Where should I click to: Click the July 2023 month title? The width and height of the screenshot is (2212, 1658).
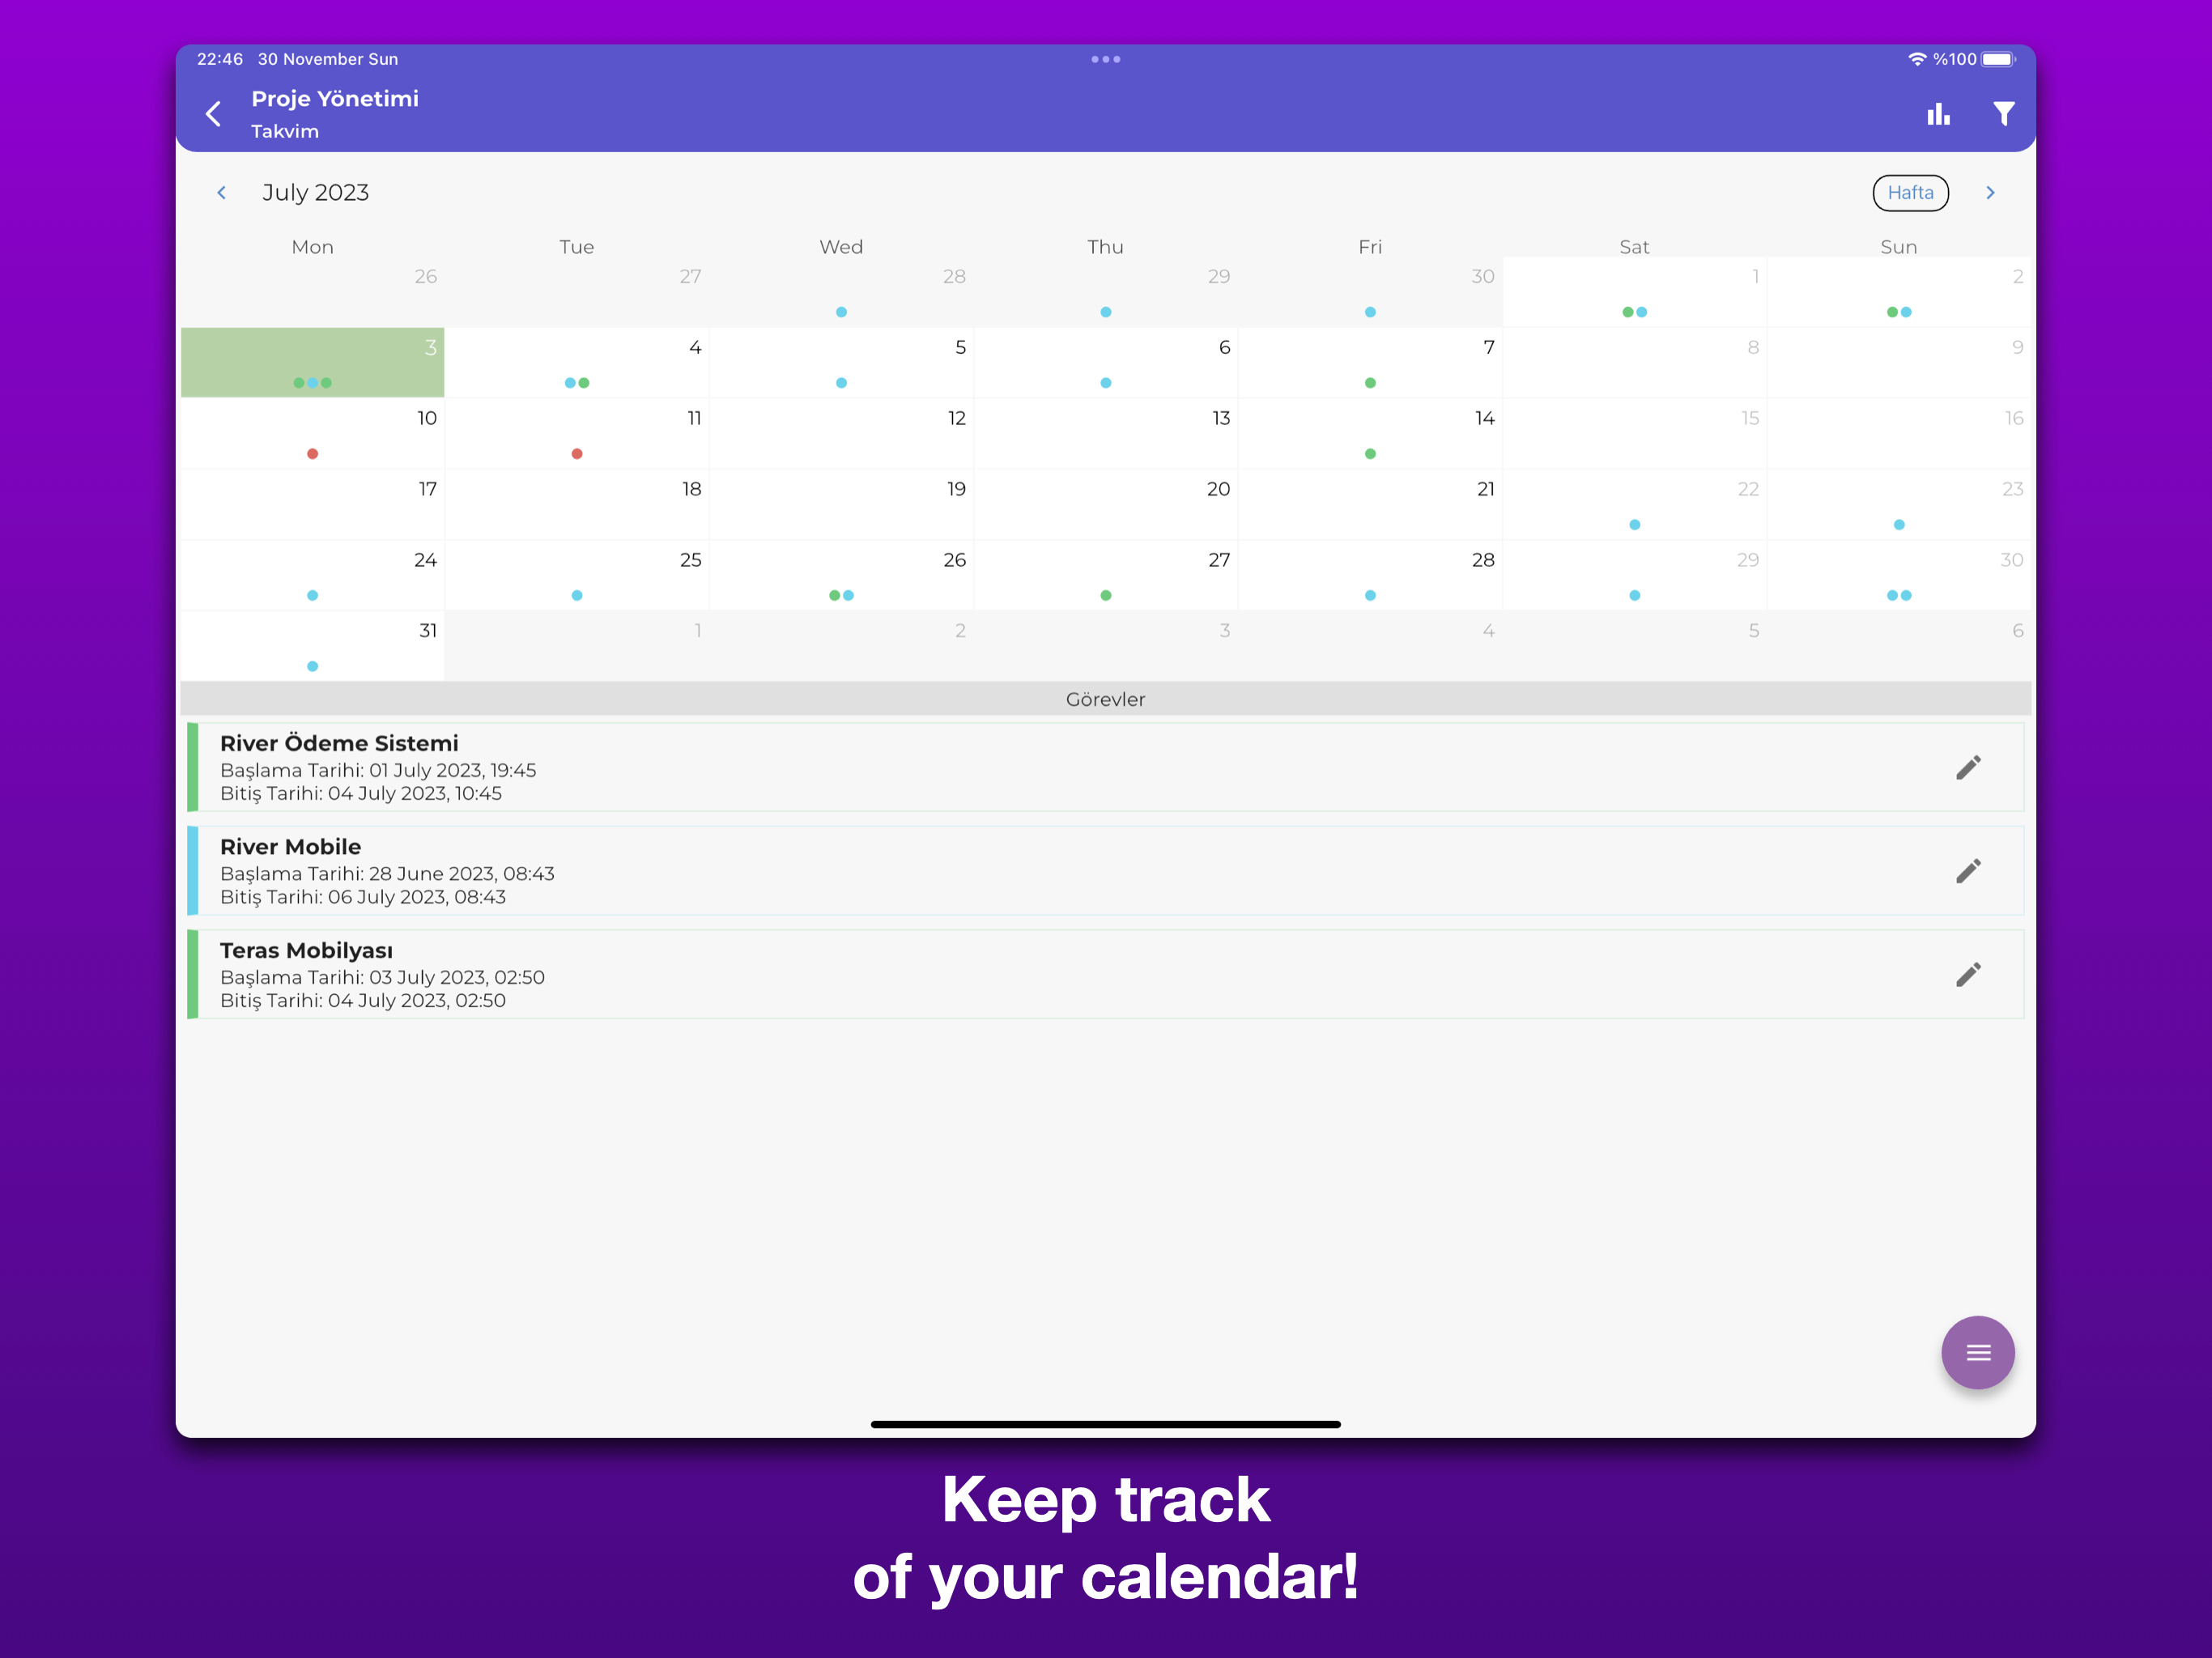(x=315, y=193)
